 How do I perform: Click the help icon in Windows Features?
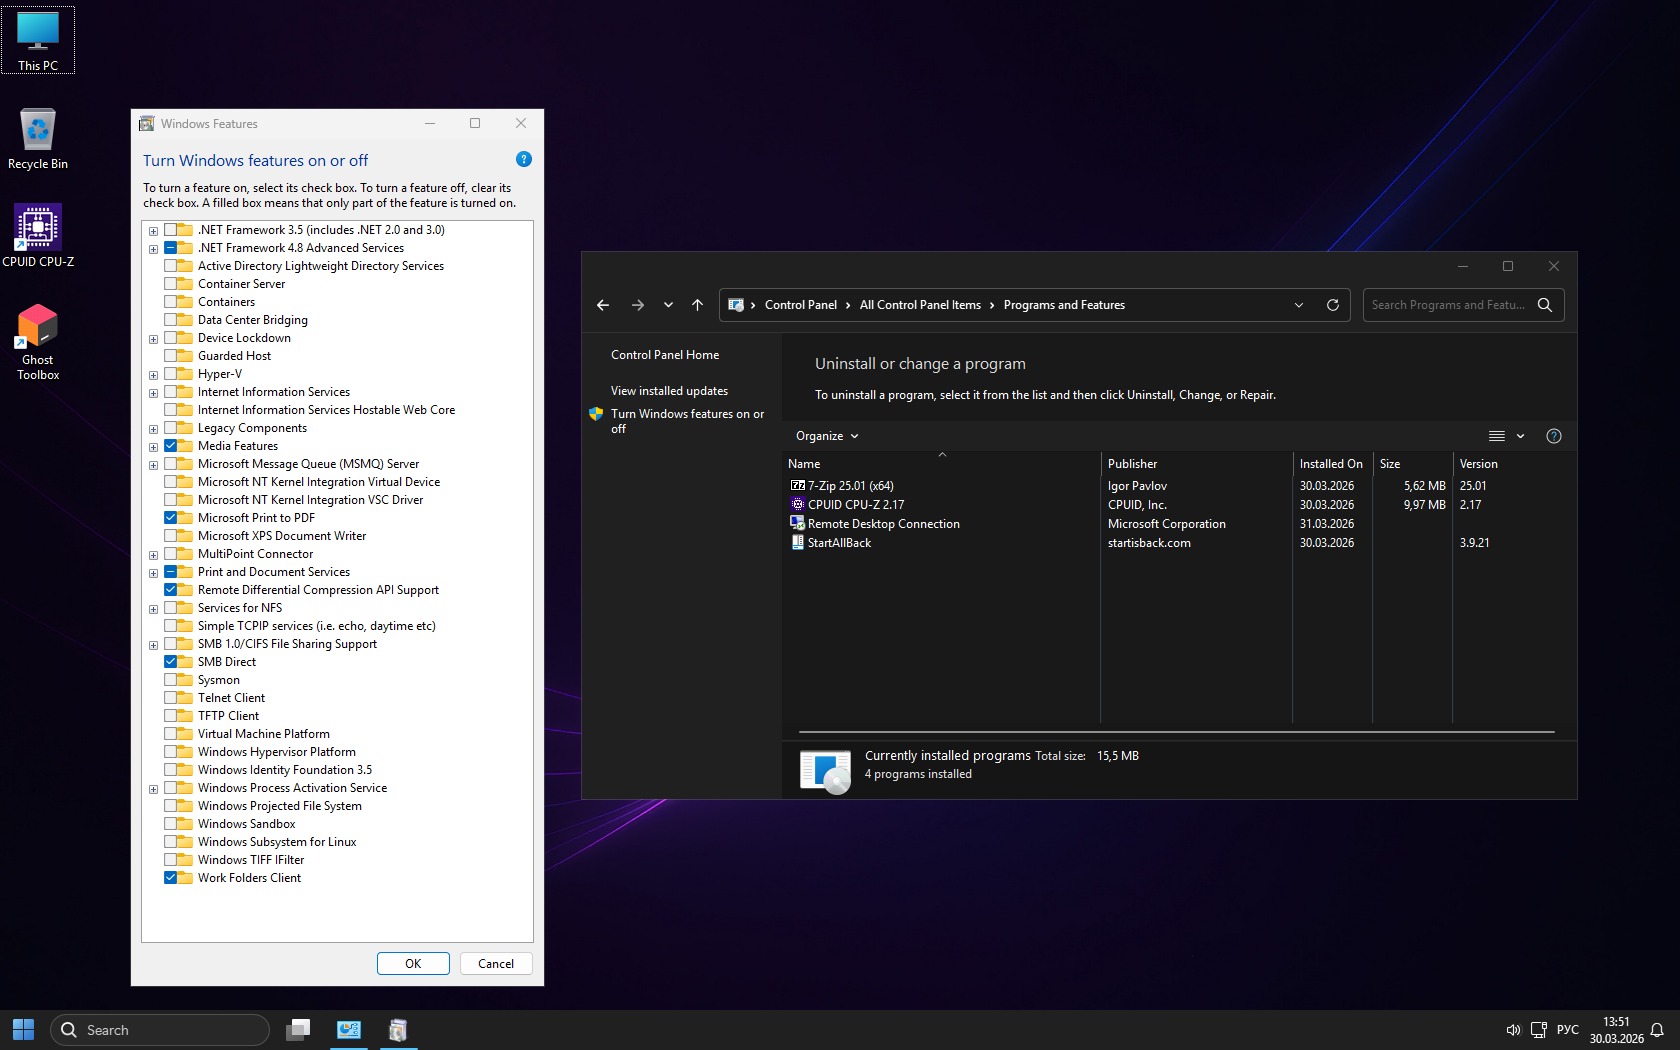pyautogui.click(x=523, y=160)
